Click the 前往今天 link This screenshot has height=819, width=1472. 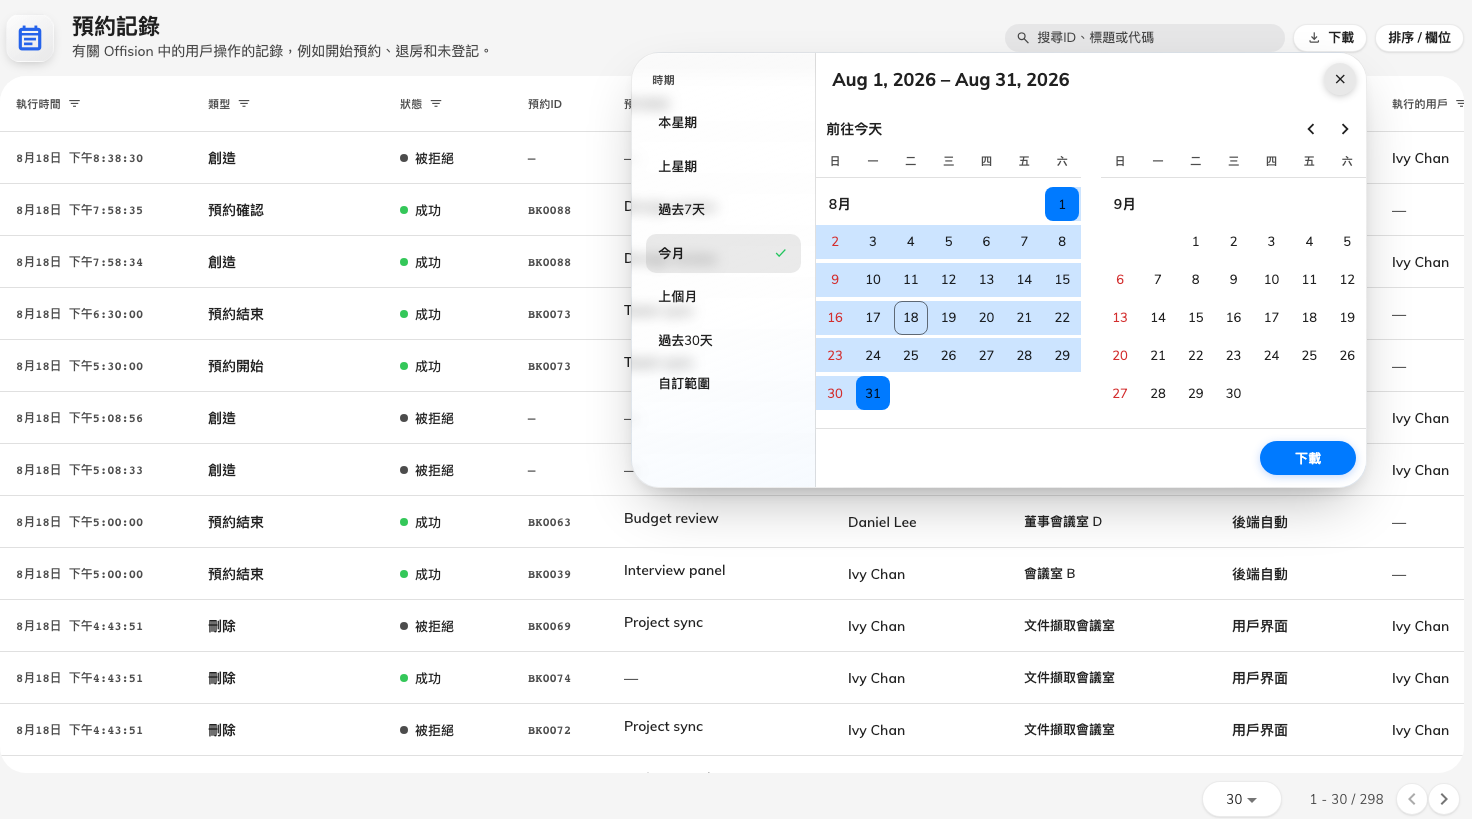pyautogui.click(x=854, y=129)
